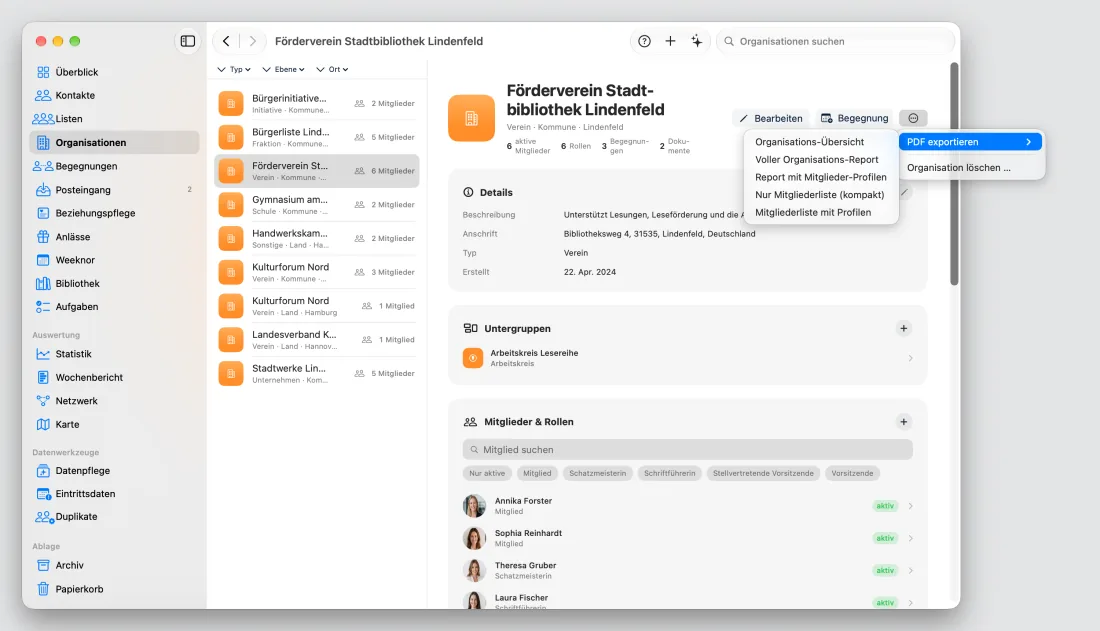Open Archiv in the sidebar
Screen dimensions: 1100x631
[x=114, y=565]
